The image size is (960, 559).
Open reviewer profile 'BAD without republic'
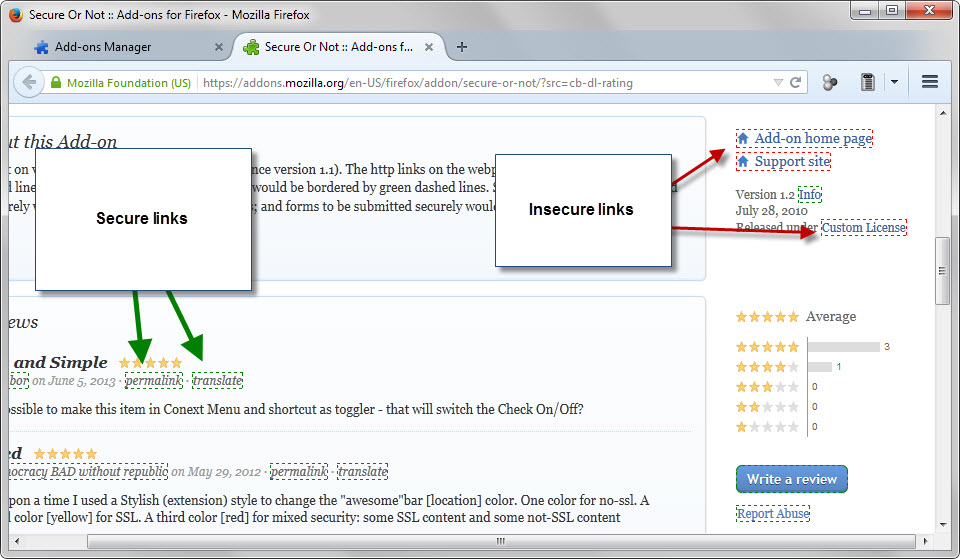[x=89, y=471]
